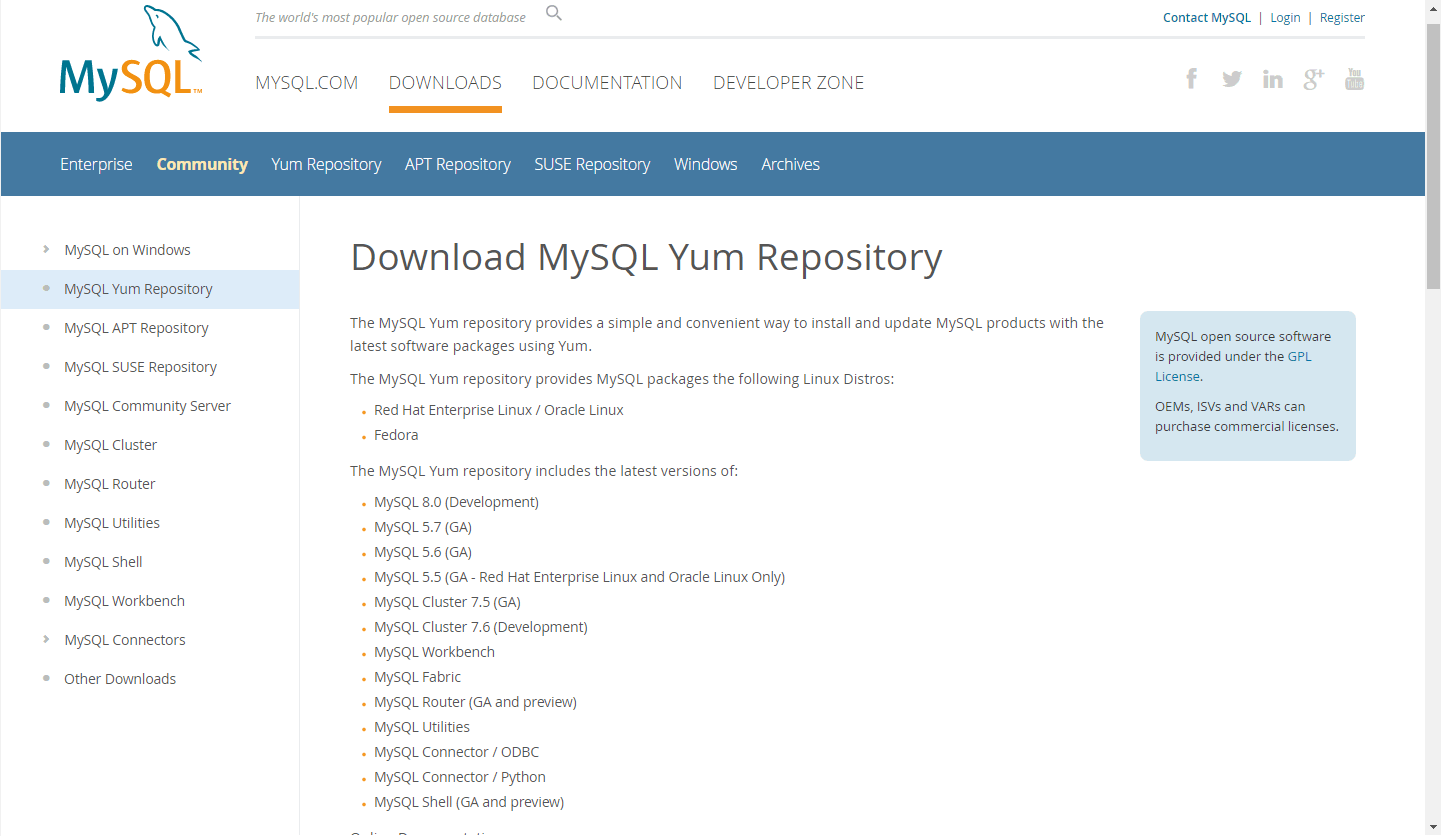Open Other Downloads sidebar item
The height and width of the screenshot is (836, 1441).
click(120, 679)
